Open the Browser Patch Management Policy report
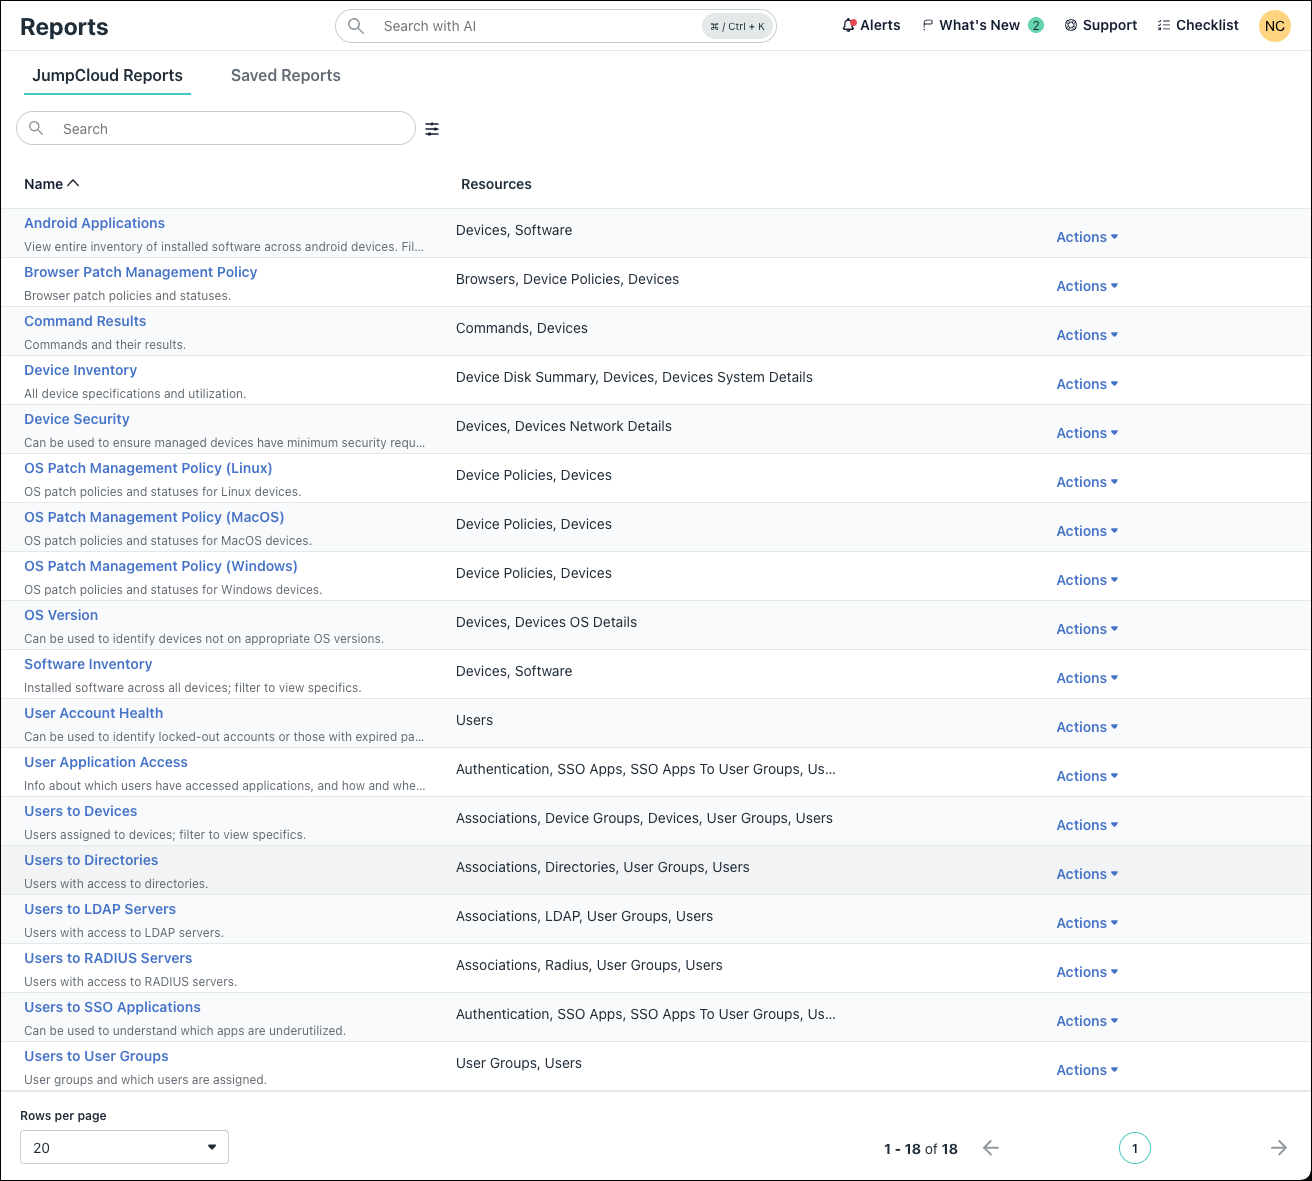This screenshot has width=1312, height=1181. click(140, 272)
